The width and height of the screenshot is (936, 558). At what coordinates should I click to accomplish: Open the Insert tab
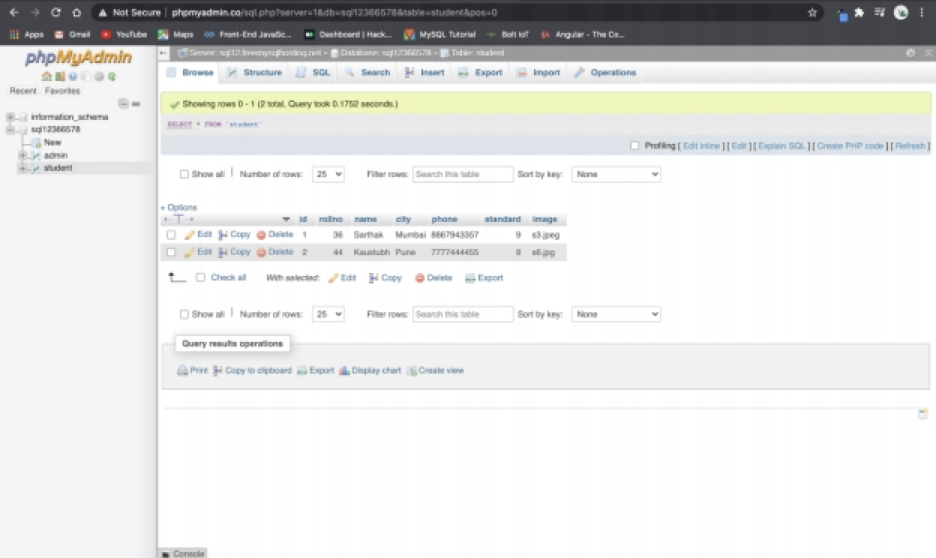click(x=424, y=73)
